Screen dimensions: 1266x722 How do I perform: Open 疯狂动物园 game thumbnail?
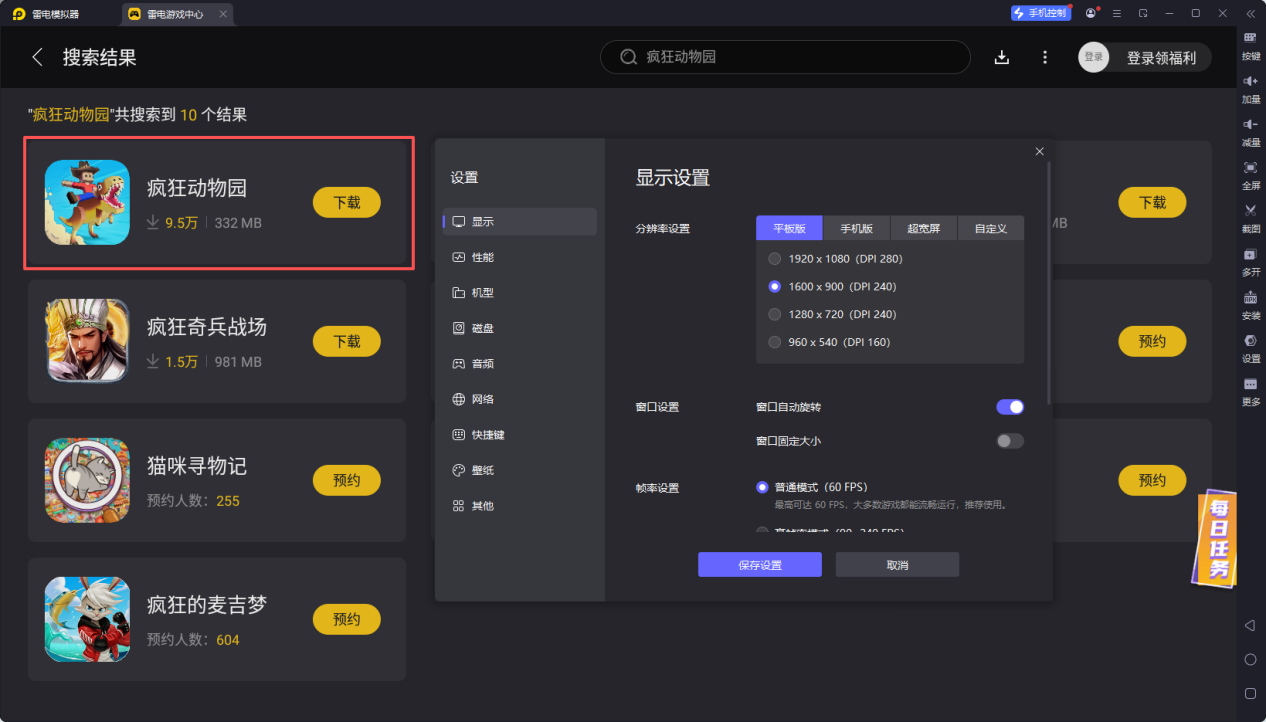click(x=87, y=202)
